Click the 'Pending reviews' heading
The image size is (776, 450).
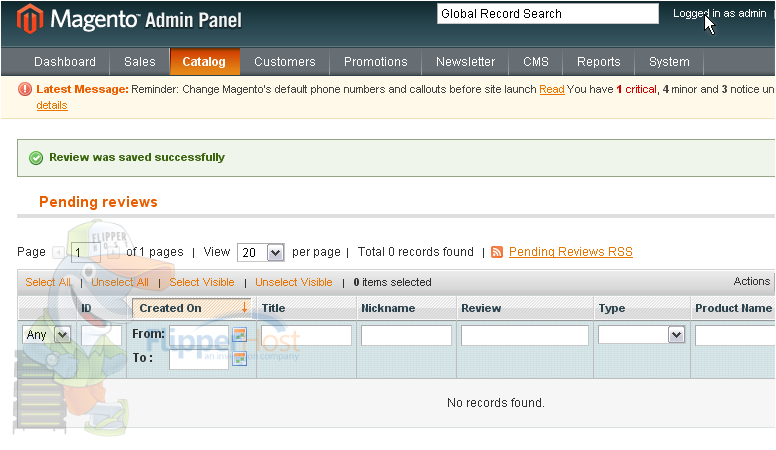(x=98, y=202)
